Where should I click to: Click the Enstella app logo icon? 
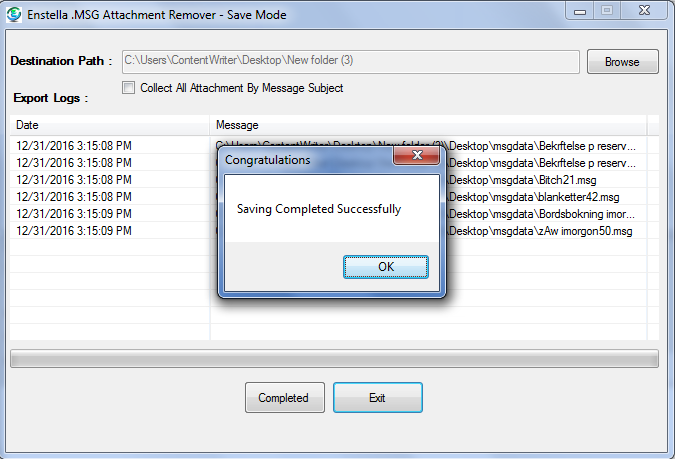(14, 14)
